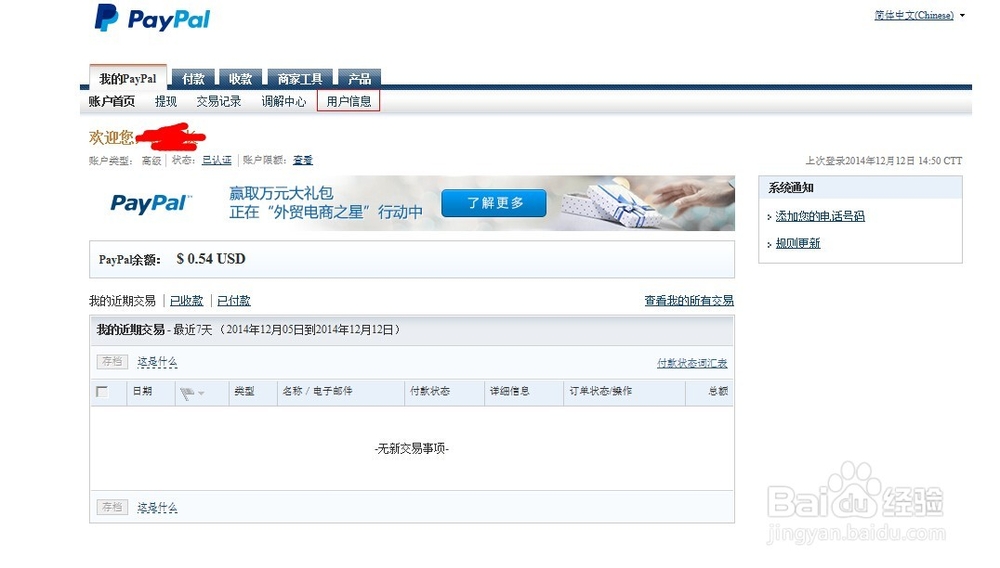The height and width of the screenshot is (568, 1000).
Task: Open the 商家工具 tab
Action: (300, 78)
